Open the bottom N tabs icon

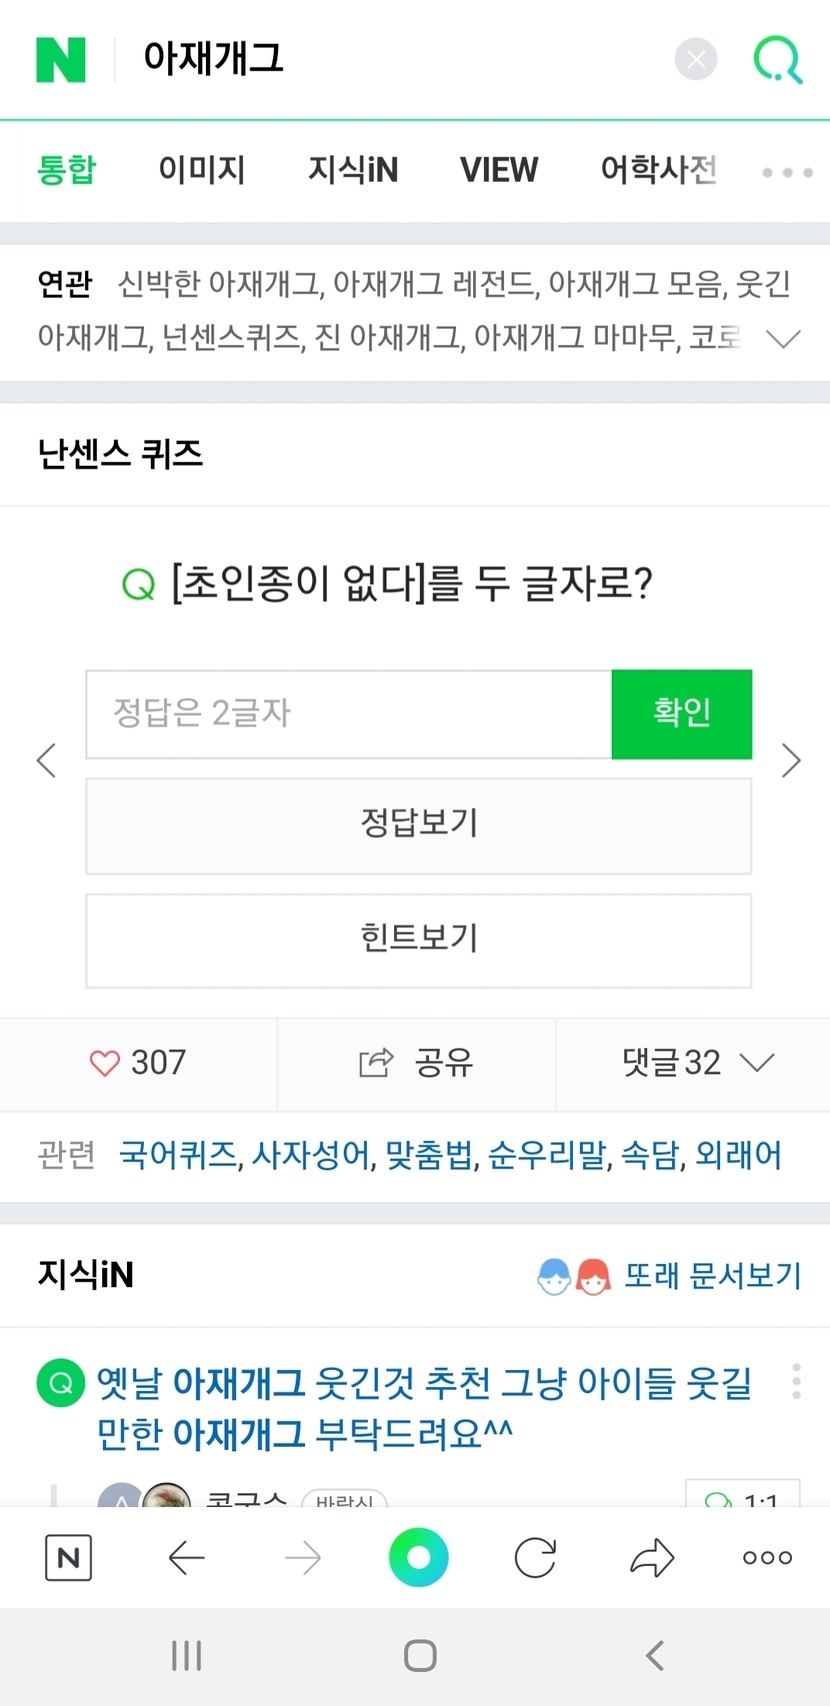[x=68, y=1557]
